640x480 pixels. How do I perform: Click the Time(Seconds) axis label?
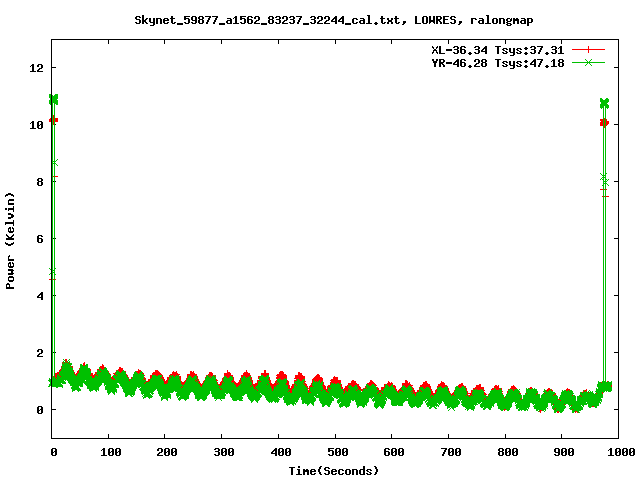[x=334, y=471]
